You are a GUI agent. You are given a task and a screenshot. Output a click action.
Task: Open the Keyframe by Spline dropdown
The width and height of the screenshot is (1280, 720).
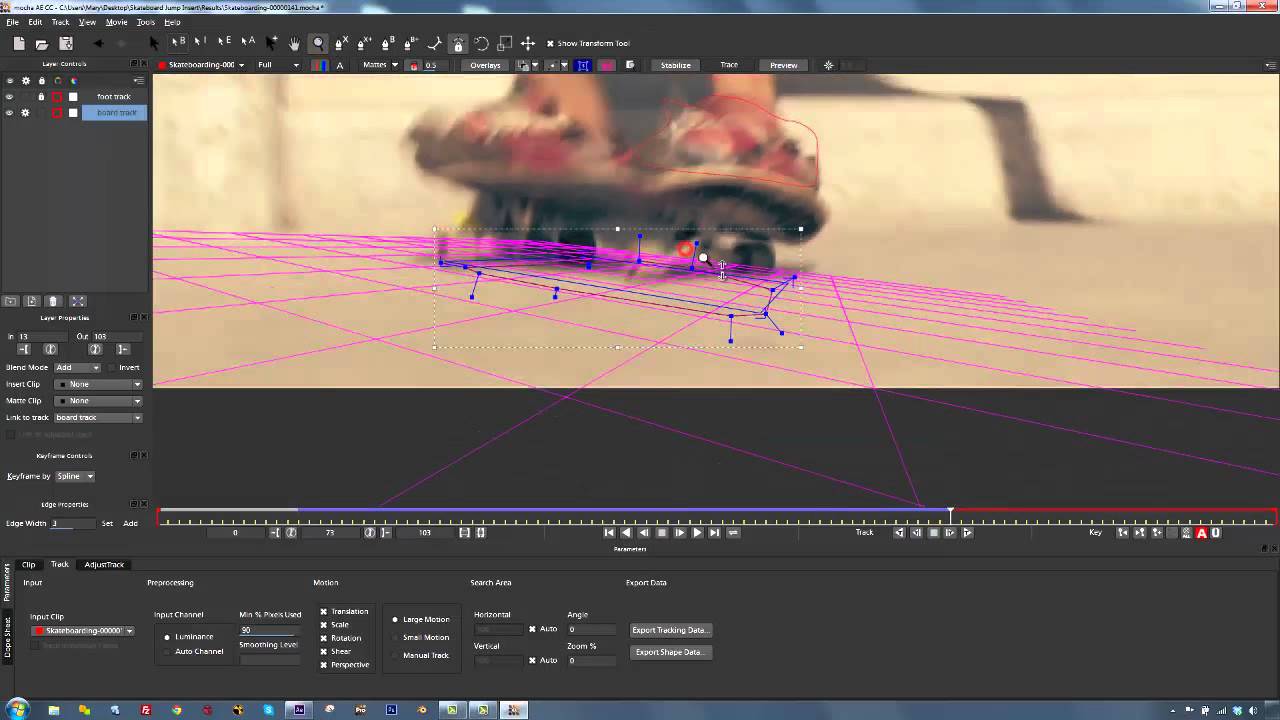(x=75, y=476)
